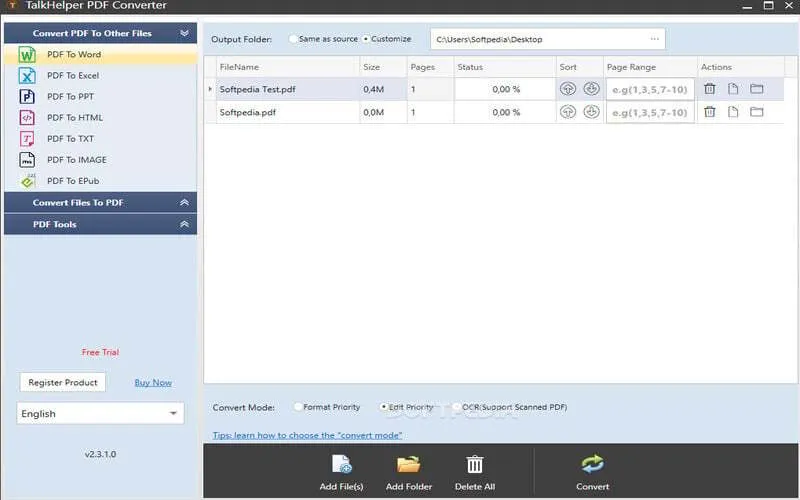800x500 pixels.
Task: Click Register Product button
Action: tap(63, 382)
